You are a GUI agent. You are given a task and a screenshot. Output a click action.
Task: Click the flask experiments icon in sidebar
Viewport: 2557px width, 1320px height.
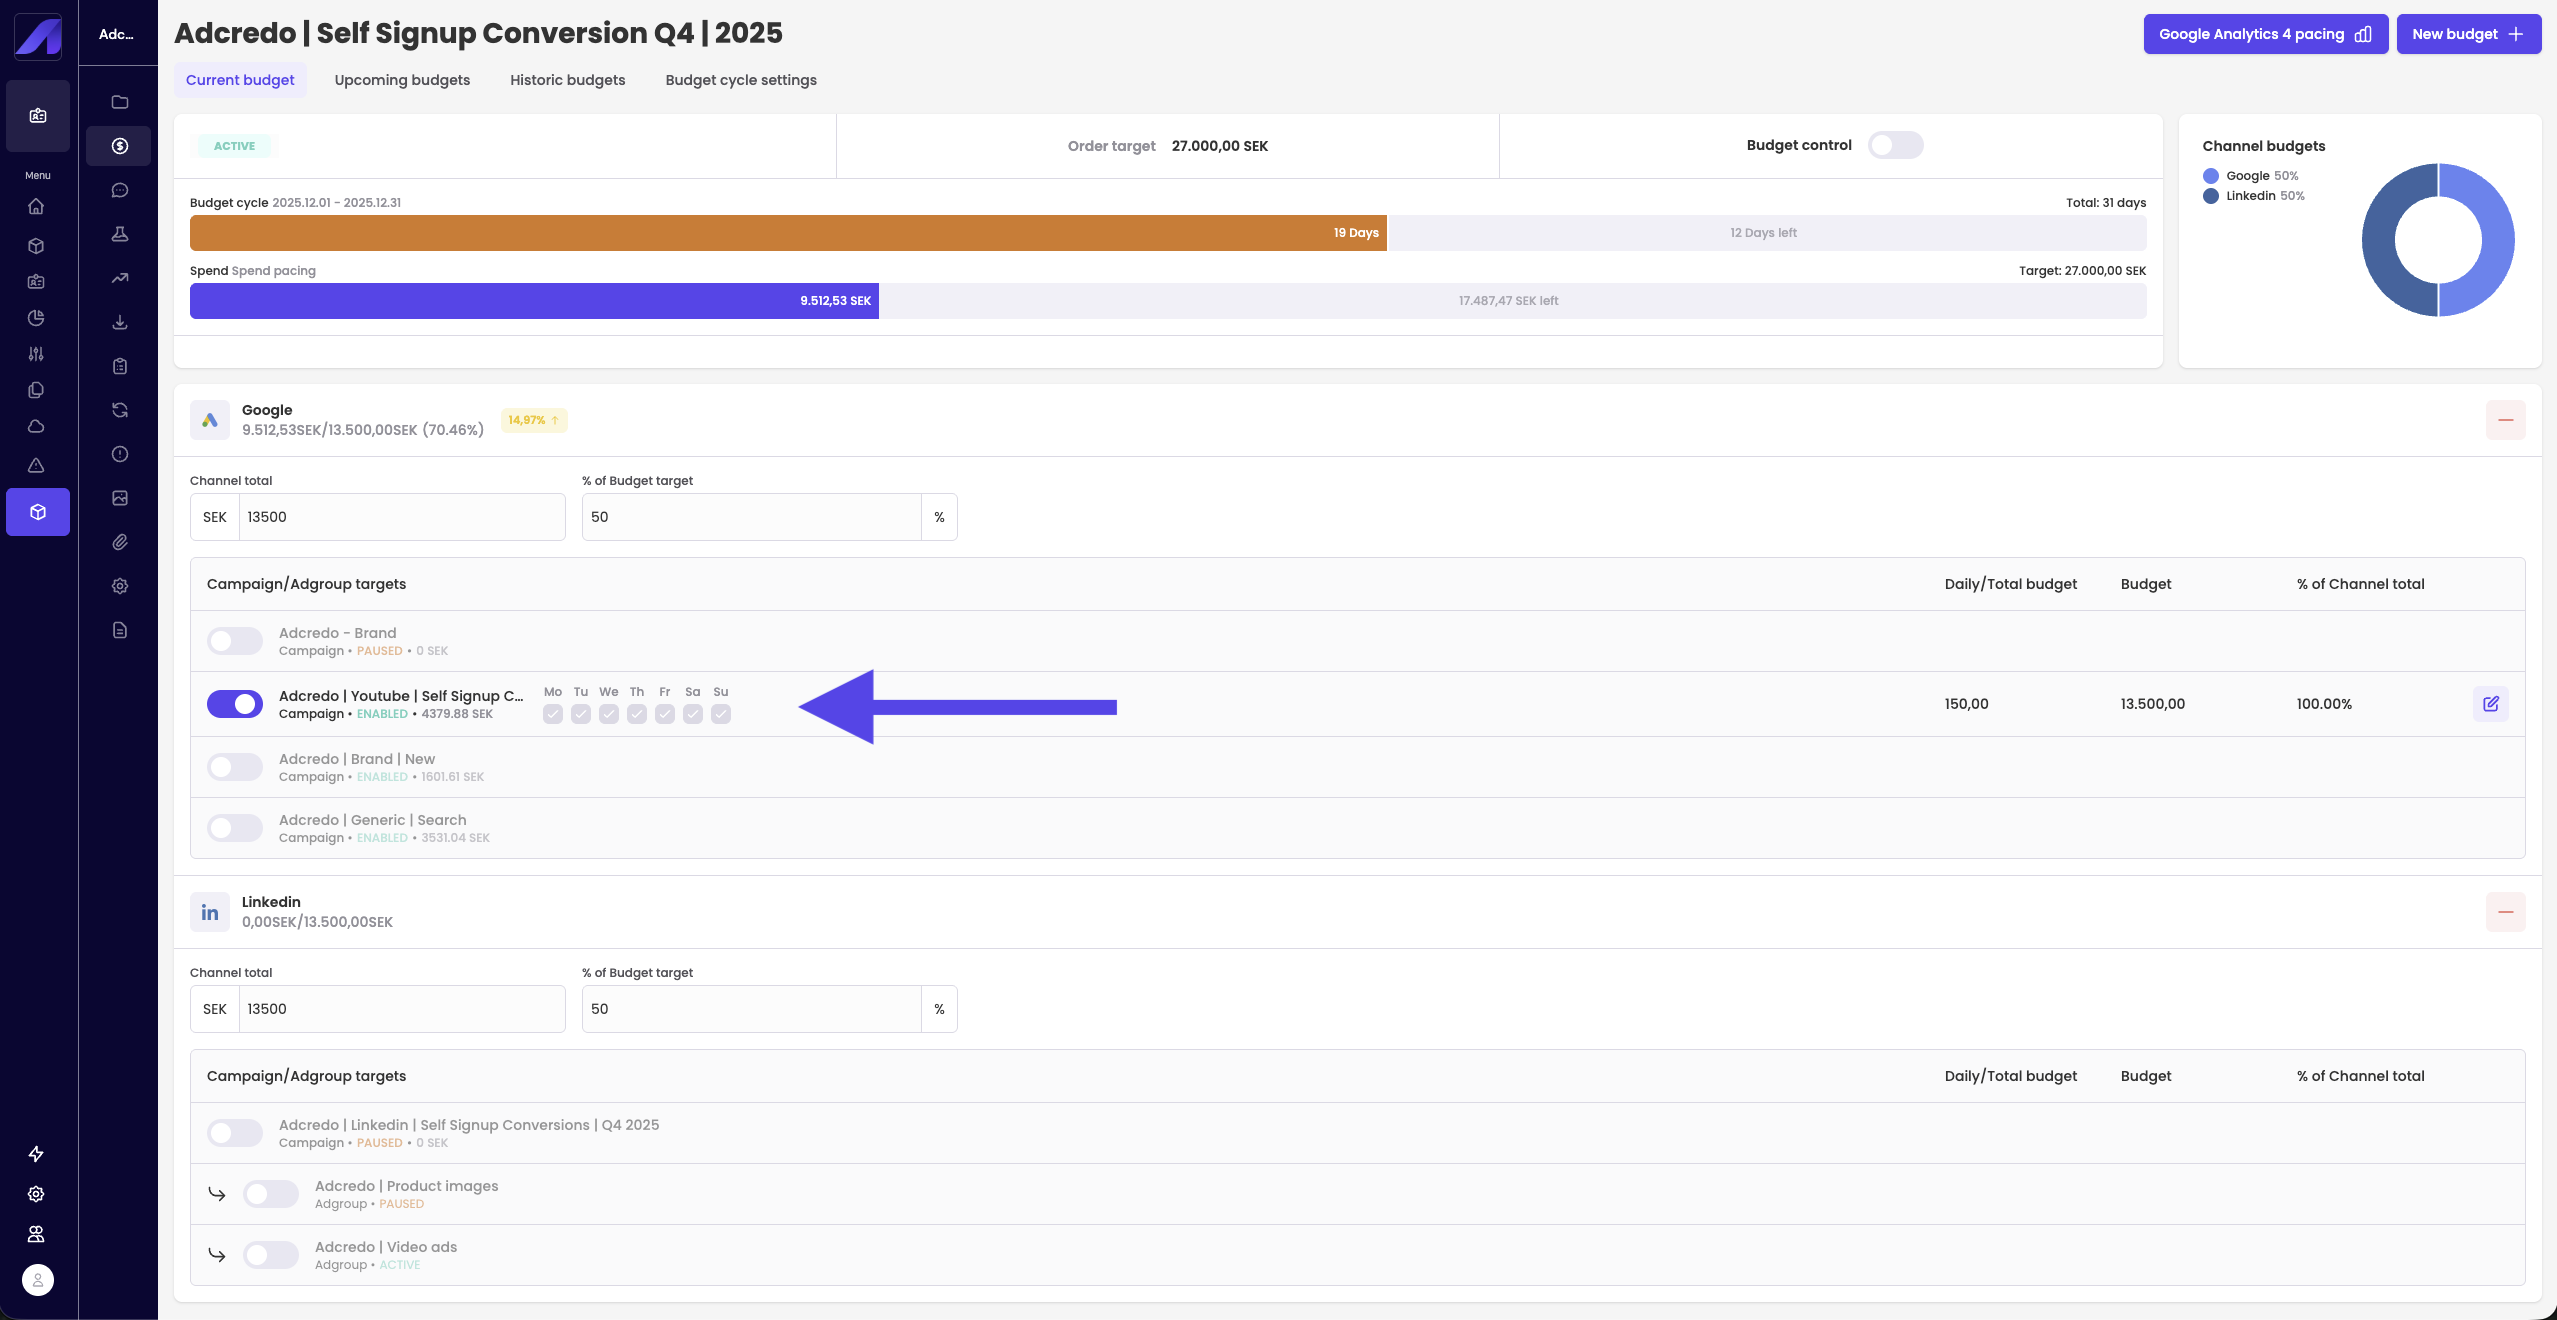(120, 234)
